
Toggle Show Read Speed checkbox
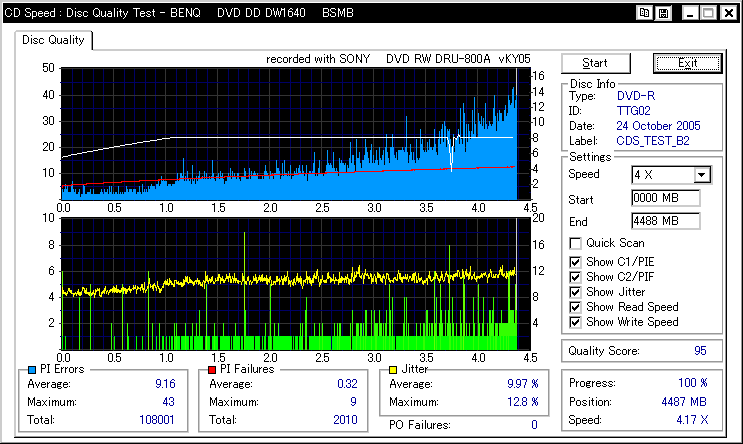[x=575, y=308]
